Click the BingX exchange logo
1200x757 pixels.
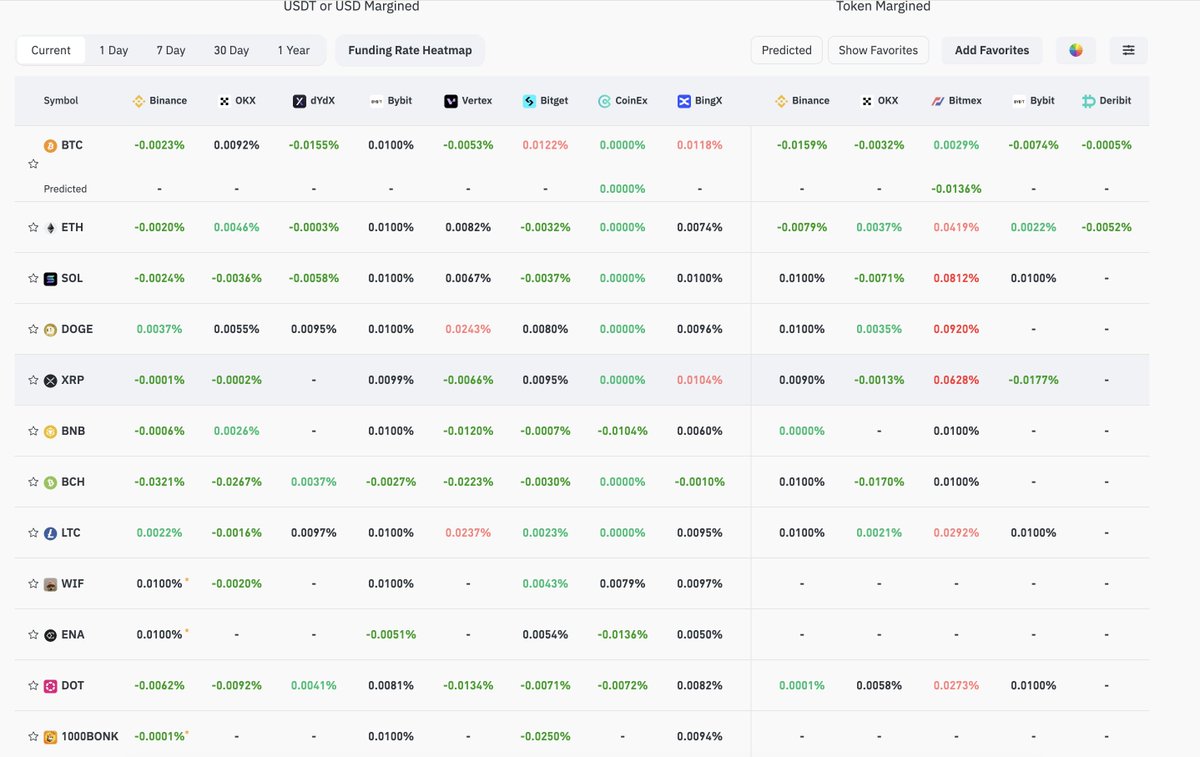point(684,101)
